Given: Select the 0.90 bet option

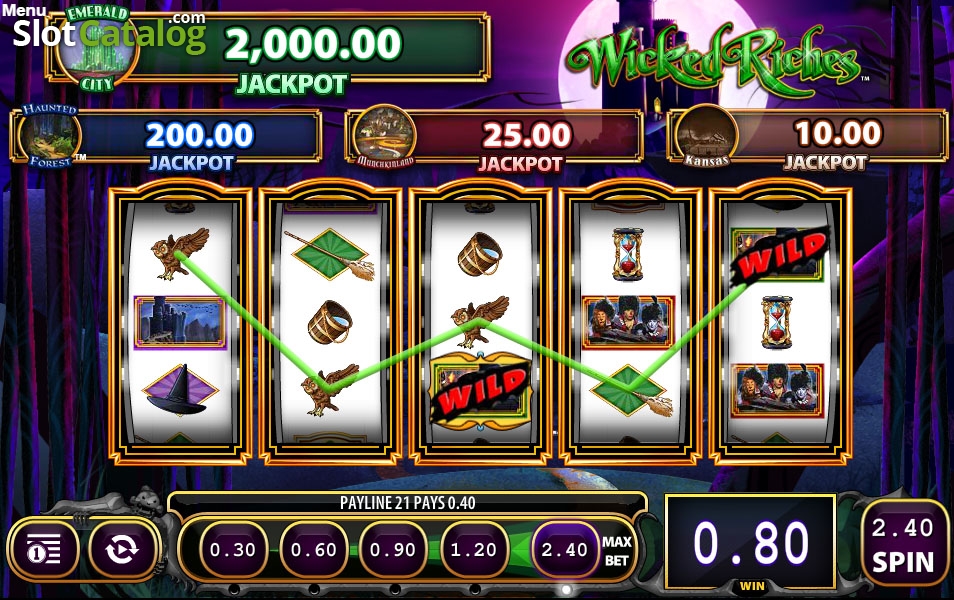Looking at the screenshot, I should tap(393, 550).
